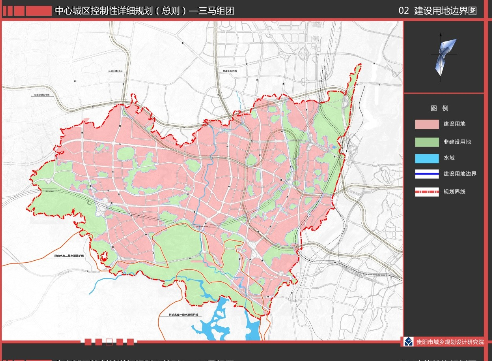Click the green non-construction land legend swatch
Image resolution: width=492 pixels, height=361 pixels.
[427, 142]
